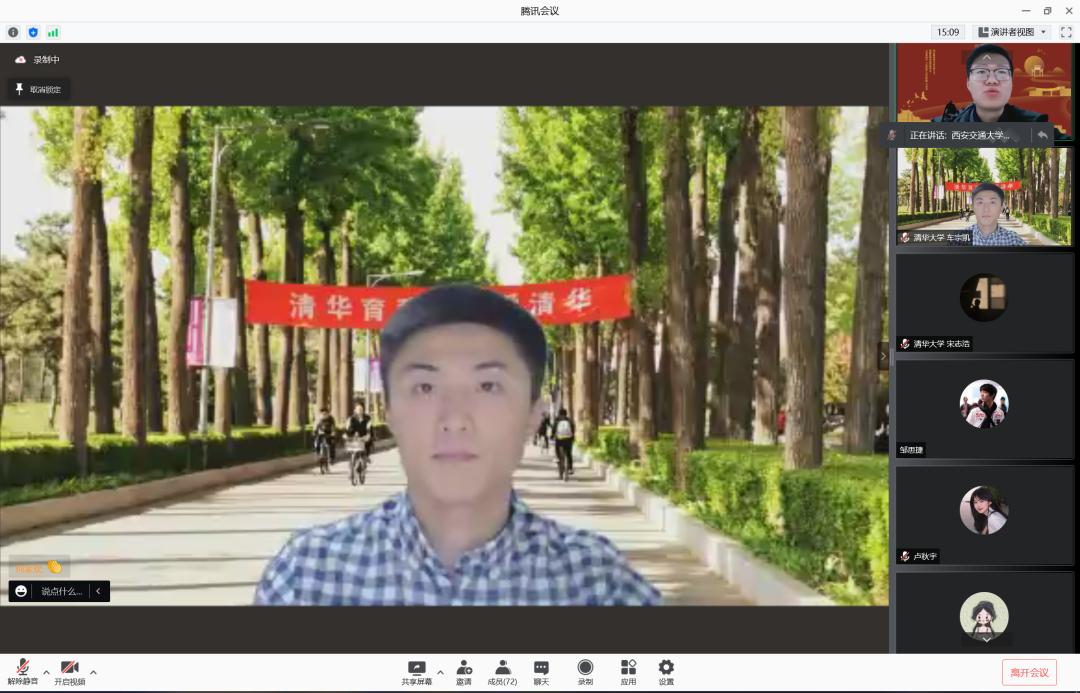Check the green network signal icon
The height and width of the screenshot is (693, 1080).
tap(53, 32)
